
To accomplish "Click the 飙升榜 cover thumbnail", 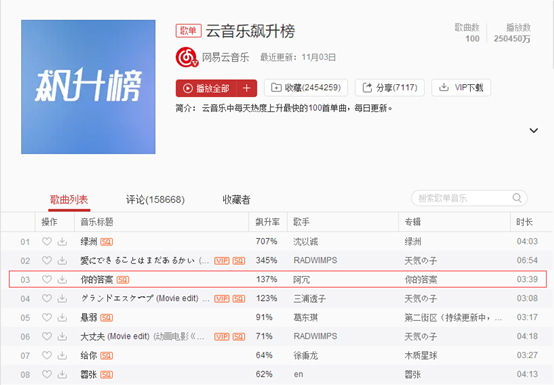I will (x=88, y=87).
